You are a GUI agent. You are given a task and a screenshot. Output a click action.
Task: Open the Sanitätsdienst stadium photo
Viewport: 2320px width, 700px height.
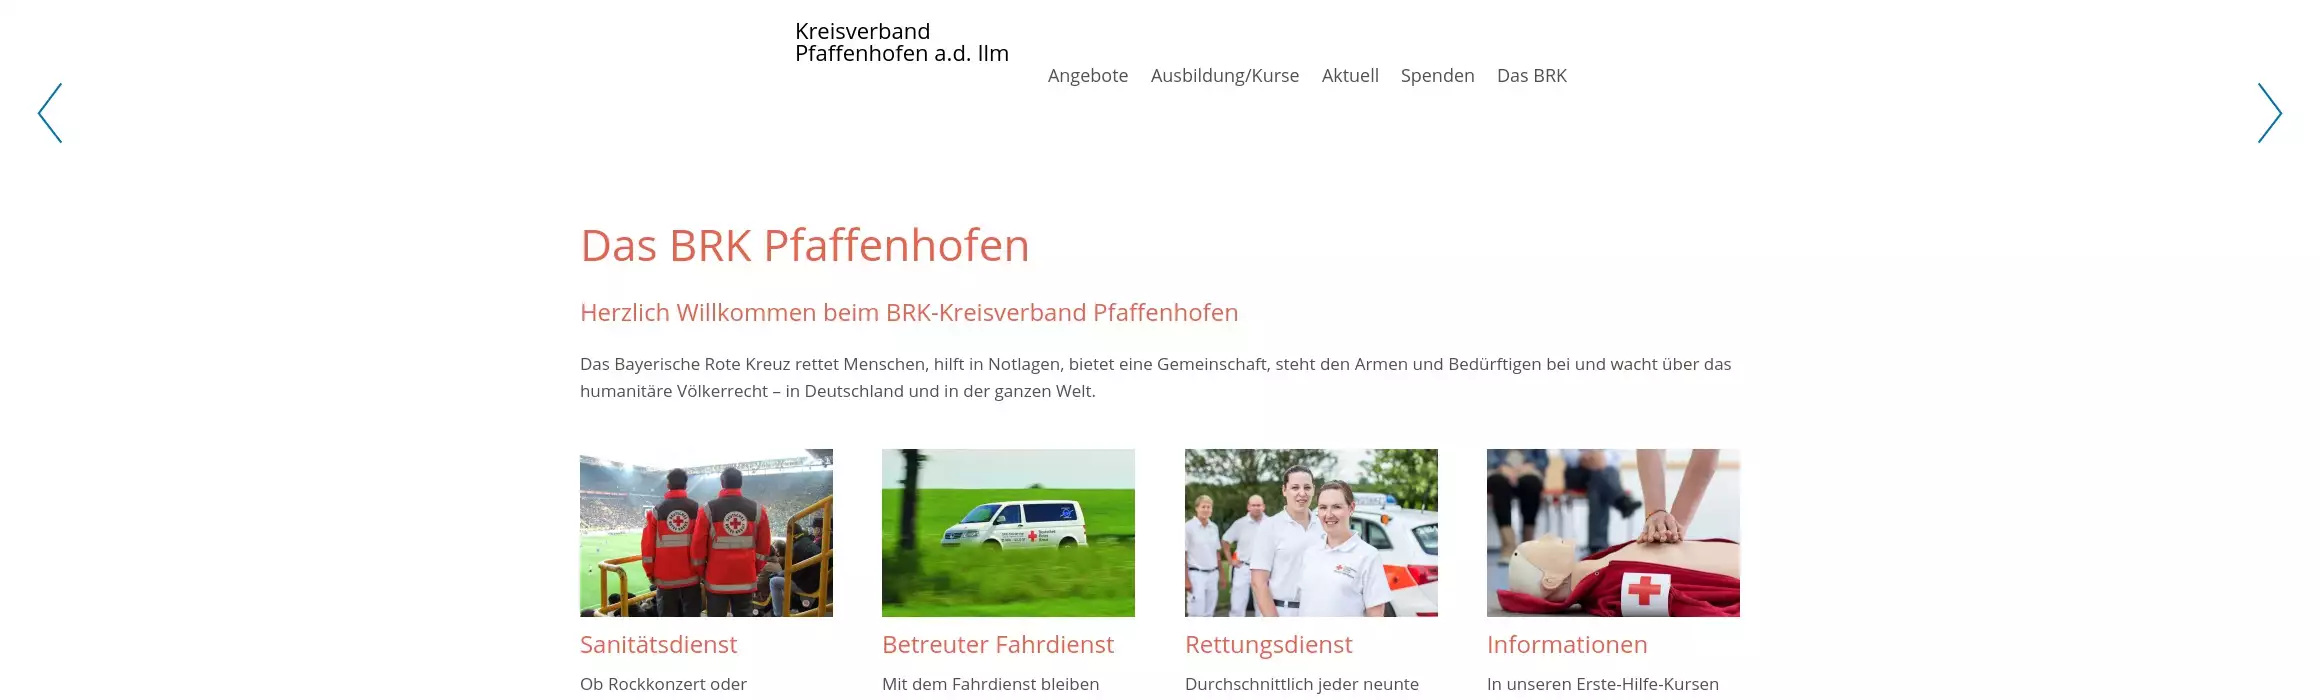click(x=706, y=532)
